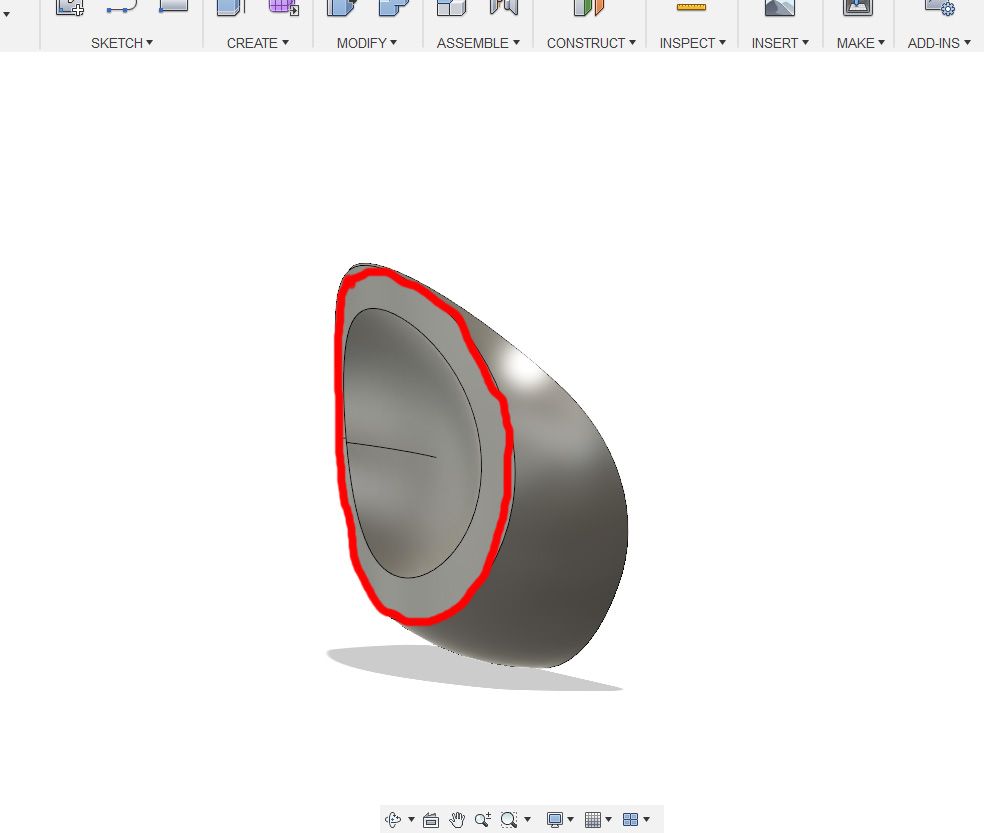Viewport: 984px width, 833px height.
Task: Open the workspace dropdown arrow at toolbar left
Action: tap(6, 14)
